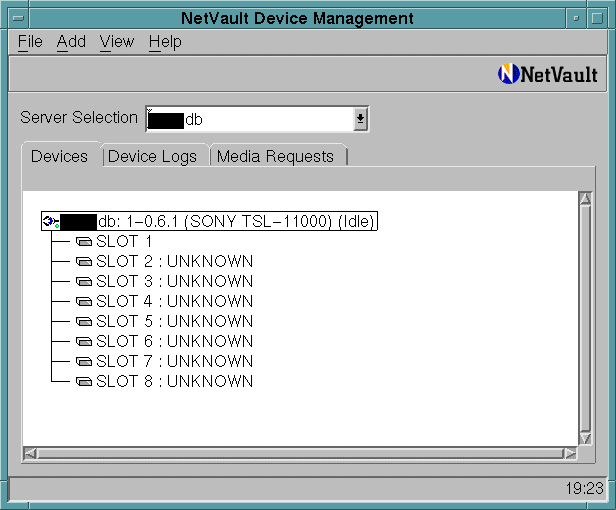Click the vertical scrollbar up arrow
The width and height of the screenshot is (616, 510).
(585, 198)
